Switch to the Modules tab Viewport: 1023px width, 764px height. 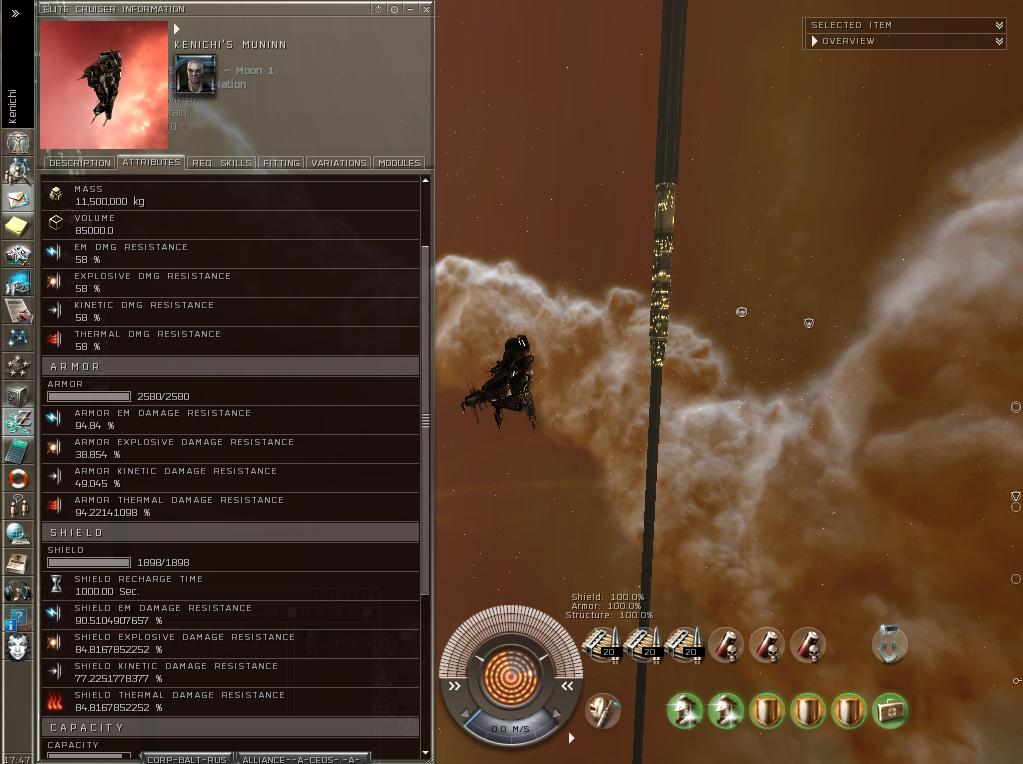(399, 162)
